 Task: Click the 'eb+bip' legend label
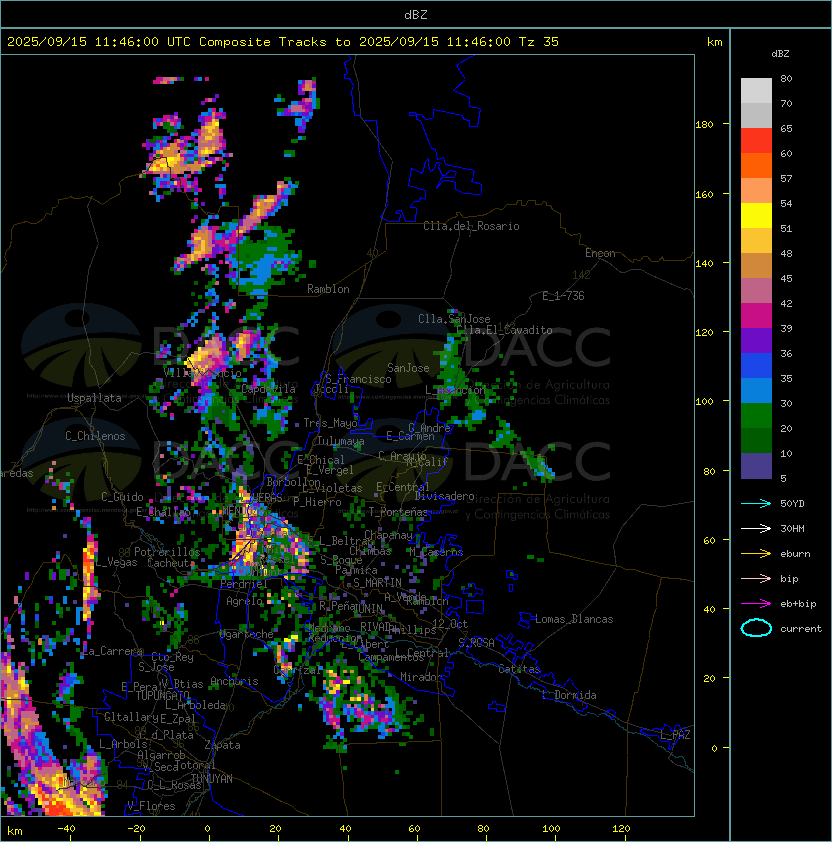798,604
